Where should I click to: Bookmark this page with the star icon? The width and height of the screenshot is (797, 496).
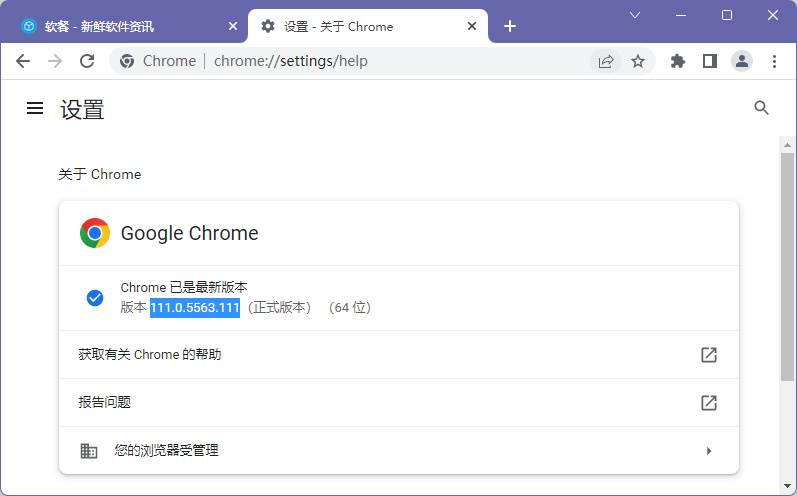point(638,61)
